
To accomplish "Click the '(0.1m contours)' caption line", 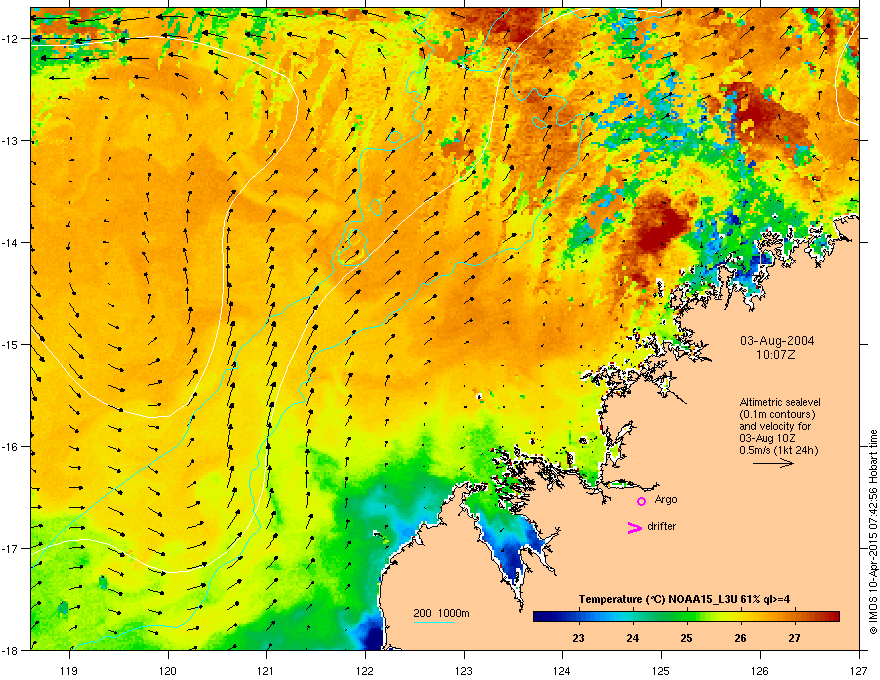I will (777, 414).
